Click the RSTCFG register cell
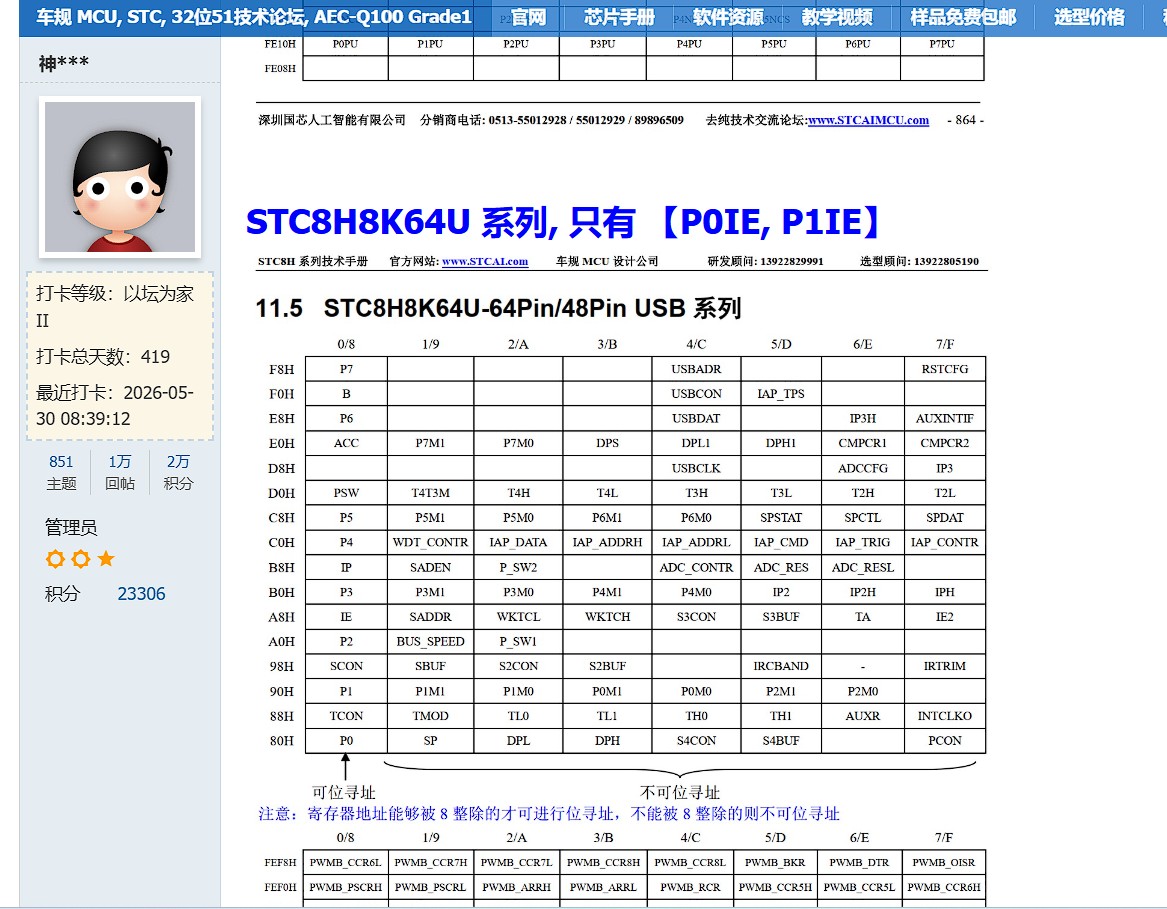 click(x=944, y=369)
